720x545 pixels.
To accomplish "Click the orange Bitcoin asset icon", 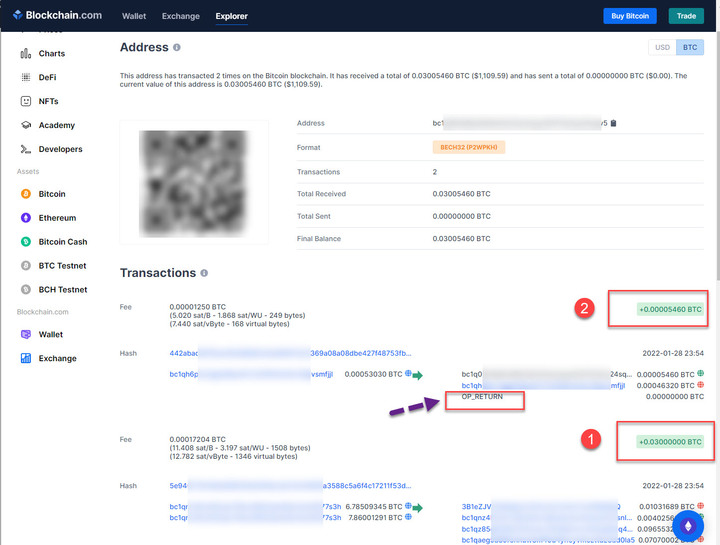I will pos(26,194).
